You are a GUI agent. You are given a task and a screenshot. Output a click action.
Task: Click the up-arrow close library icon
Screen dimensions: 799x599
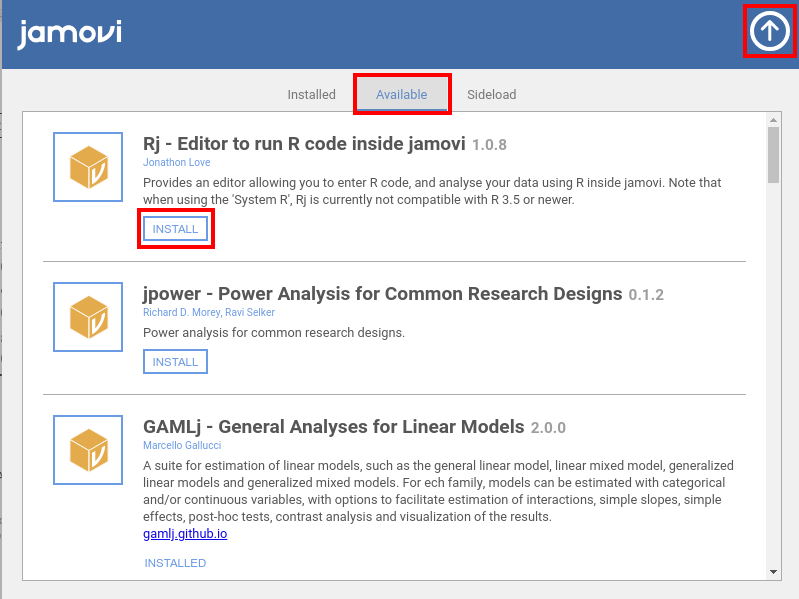click(769, 31)
